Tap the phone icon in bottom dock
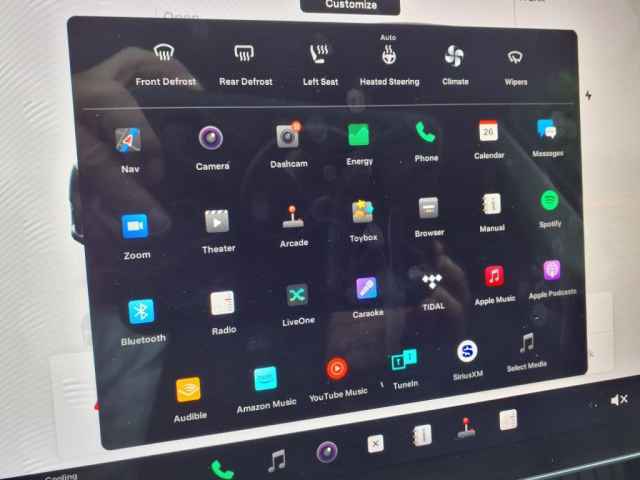This screenshot has width=640, height=480. [222, 469]
